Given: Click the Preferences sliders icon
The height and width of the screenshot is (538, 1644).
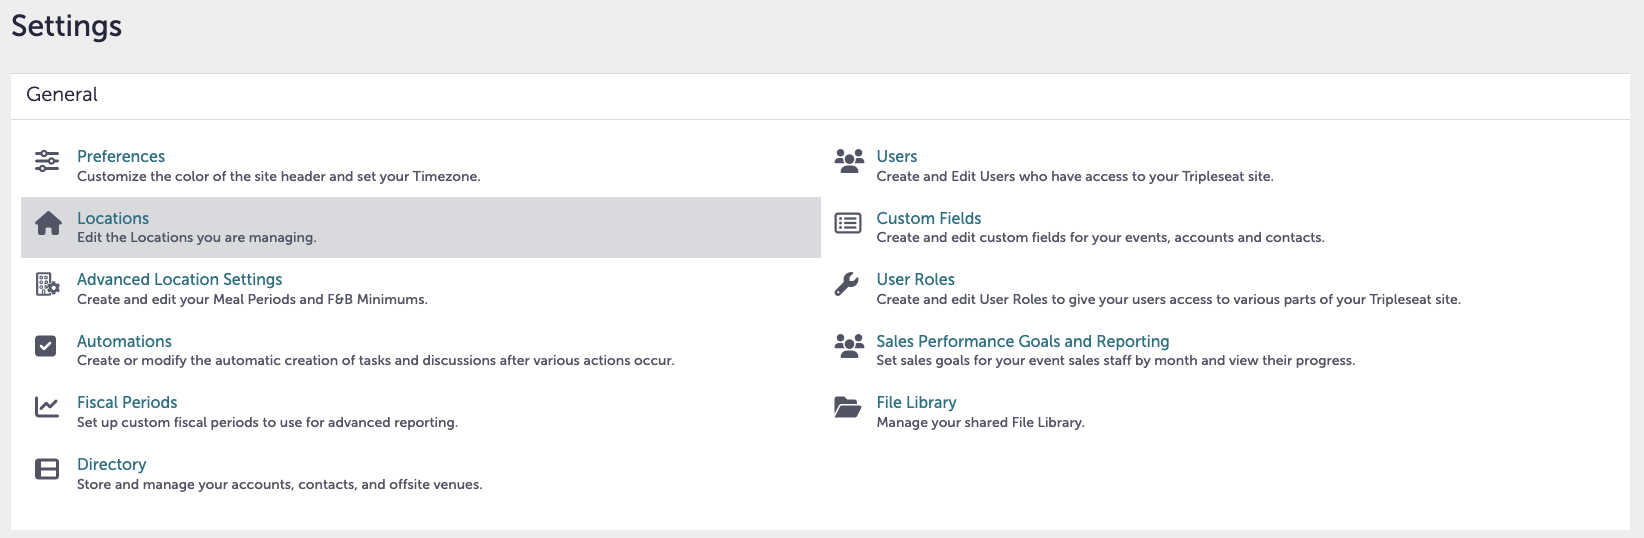Looking at the screenshot, I should point(47,161).
